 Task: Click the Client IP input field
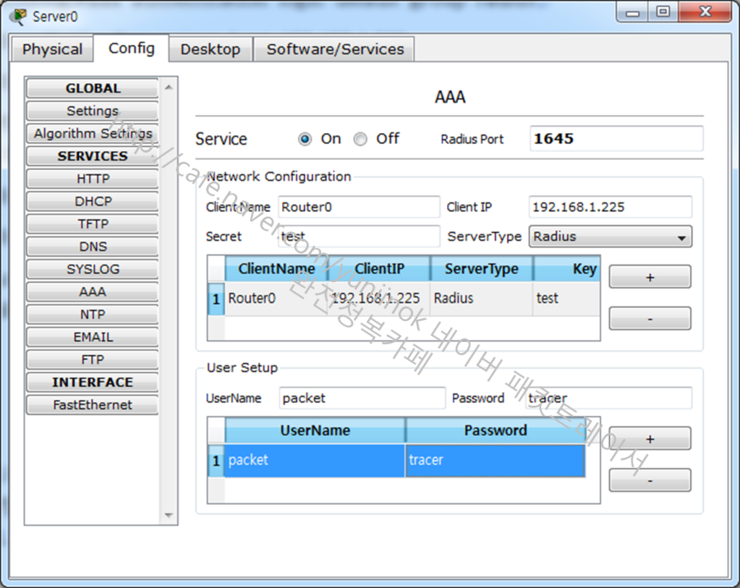tap(610, 207)
